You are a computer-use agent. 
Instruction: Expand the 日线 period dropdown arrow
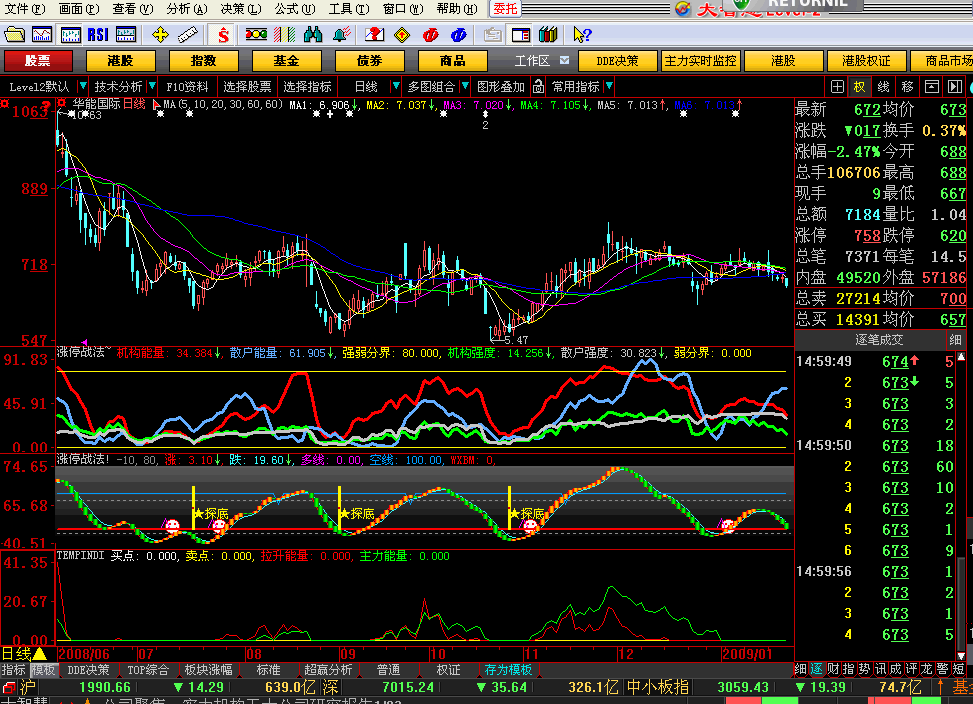pyautogui.click(x=395, y=86)
